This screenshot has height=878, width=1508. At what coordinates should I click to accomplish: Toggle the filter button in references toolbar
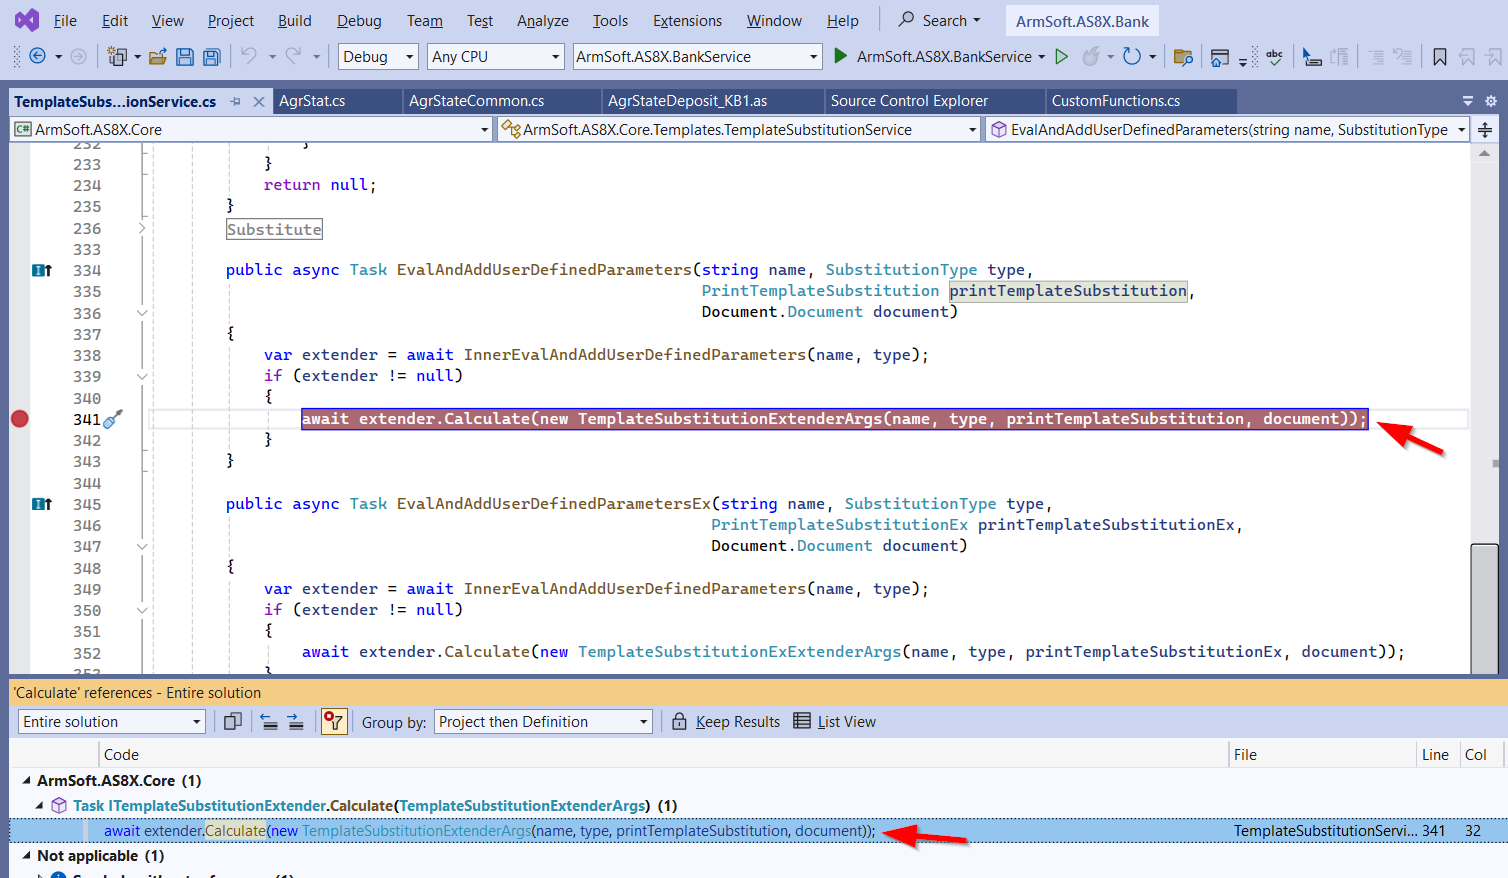tap(334, 722)
